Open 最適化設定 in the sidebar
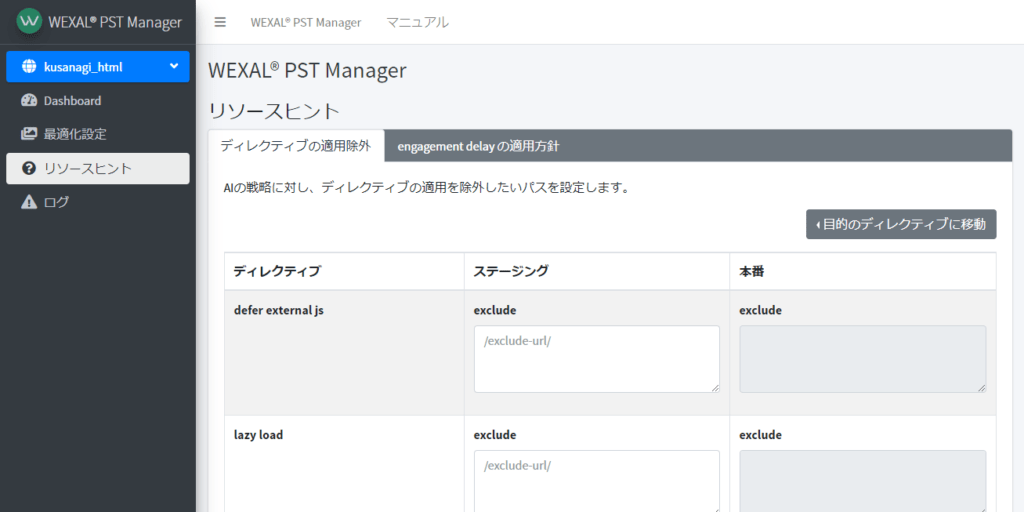This screenshot has height=512, width=1024. point(98,135)
